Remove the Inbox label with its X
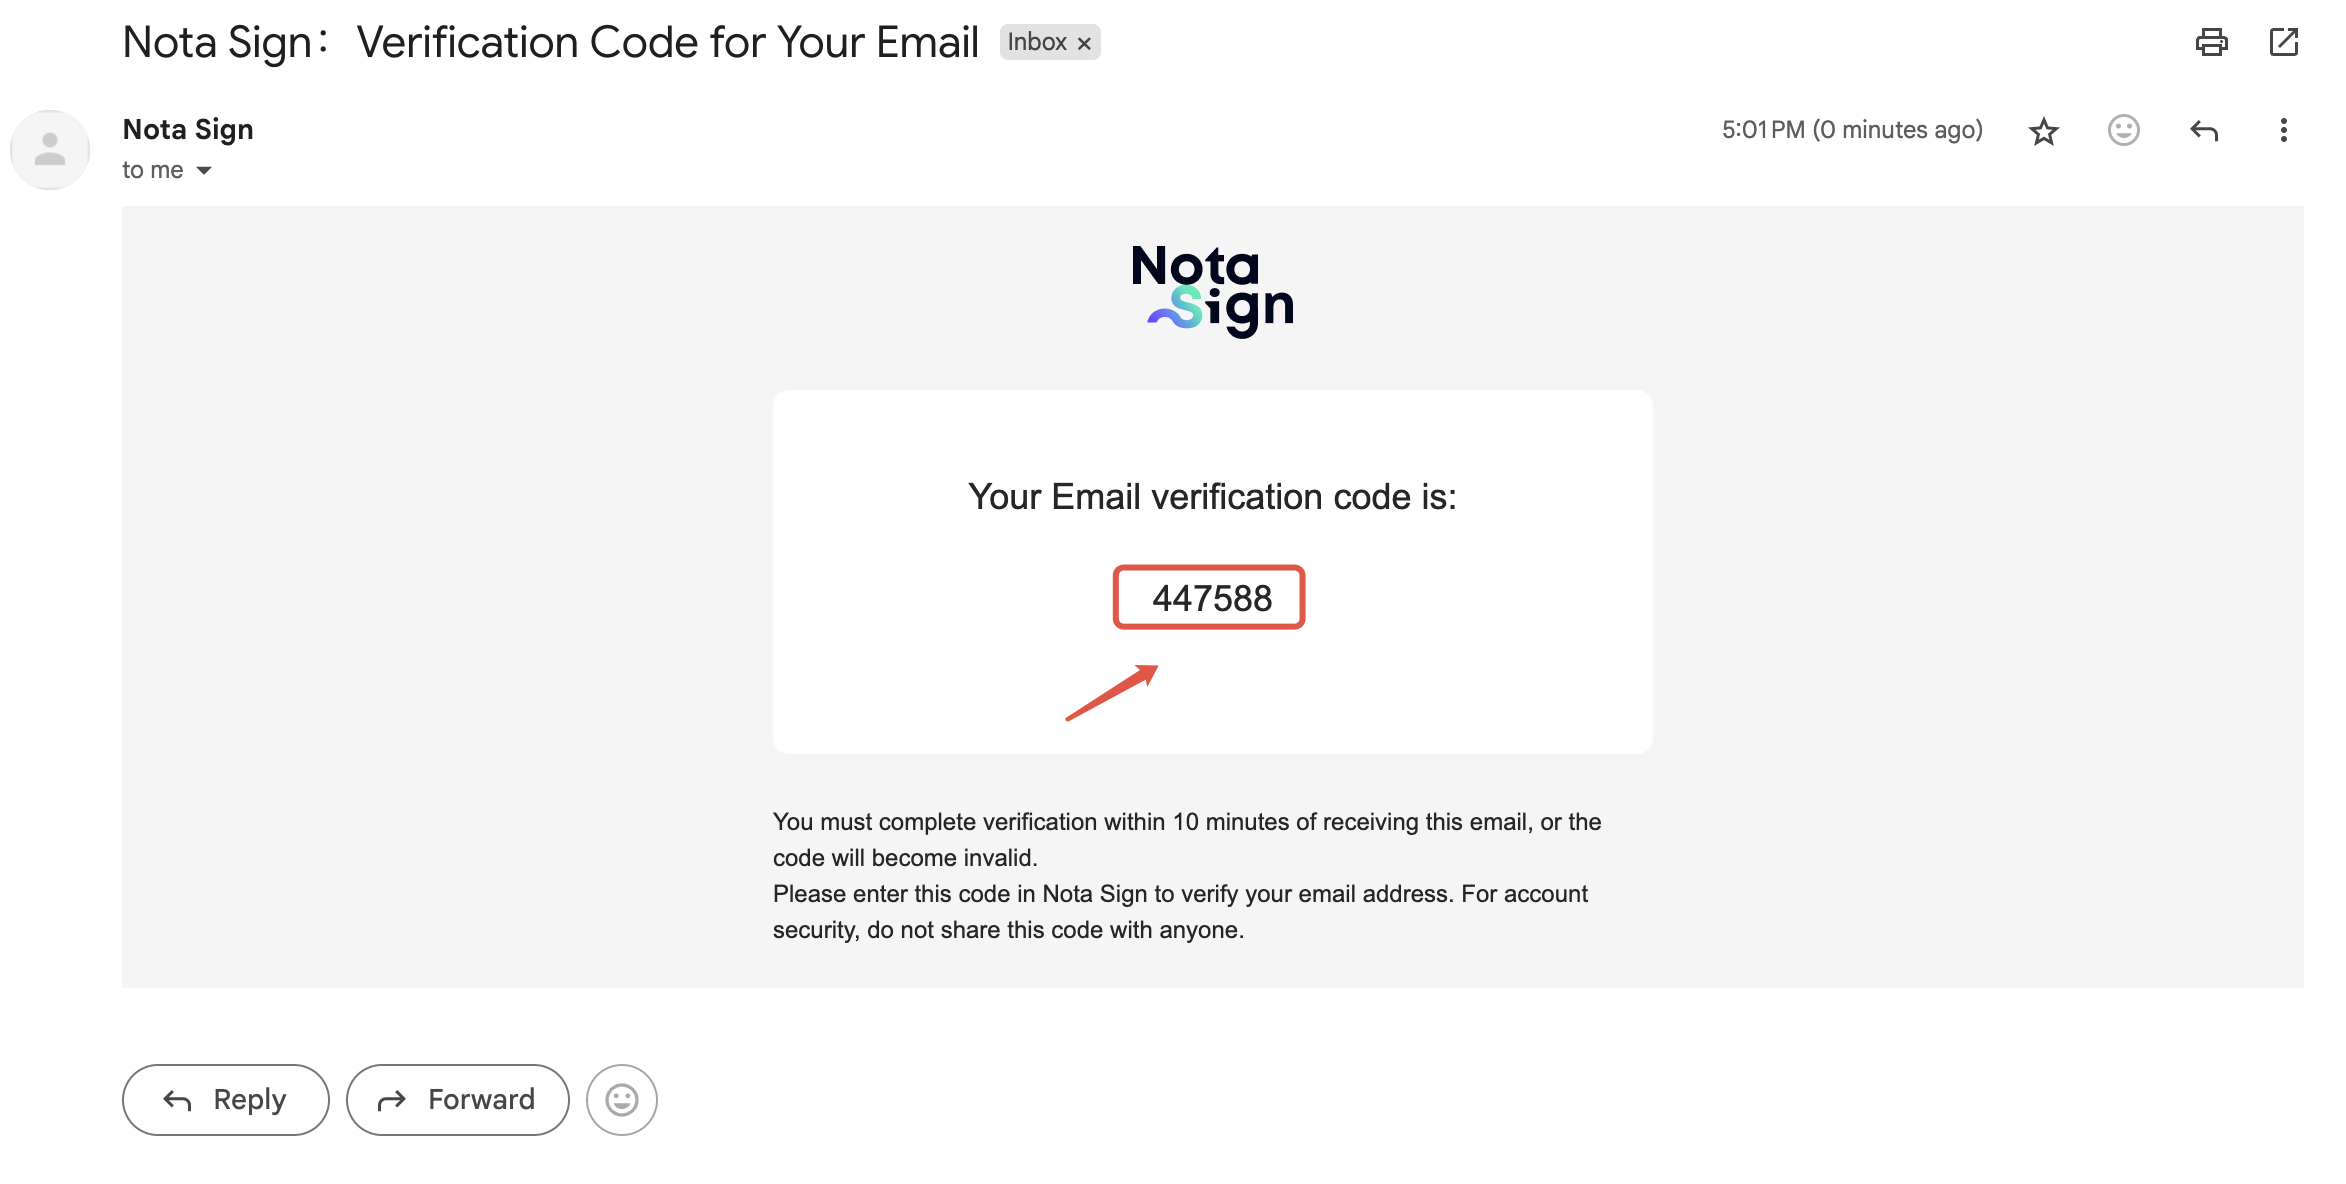The height and width of the screenshot is (1184, 2346). (1084, 43)
